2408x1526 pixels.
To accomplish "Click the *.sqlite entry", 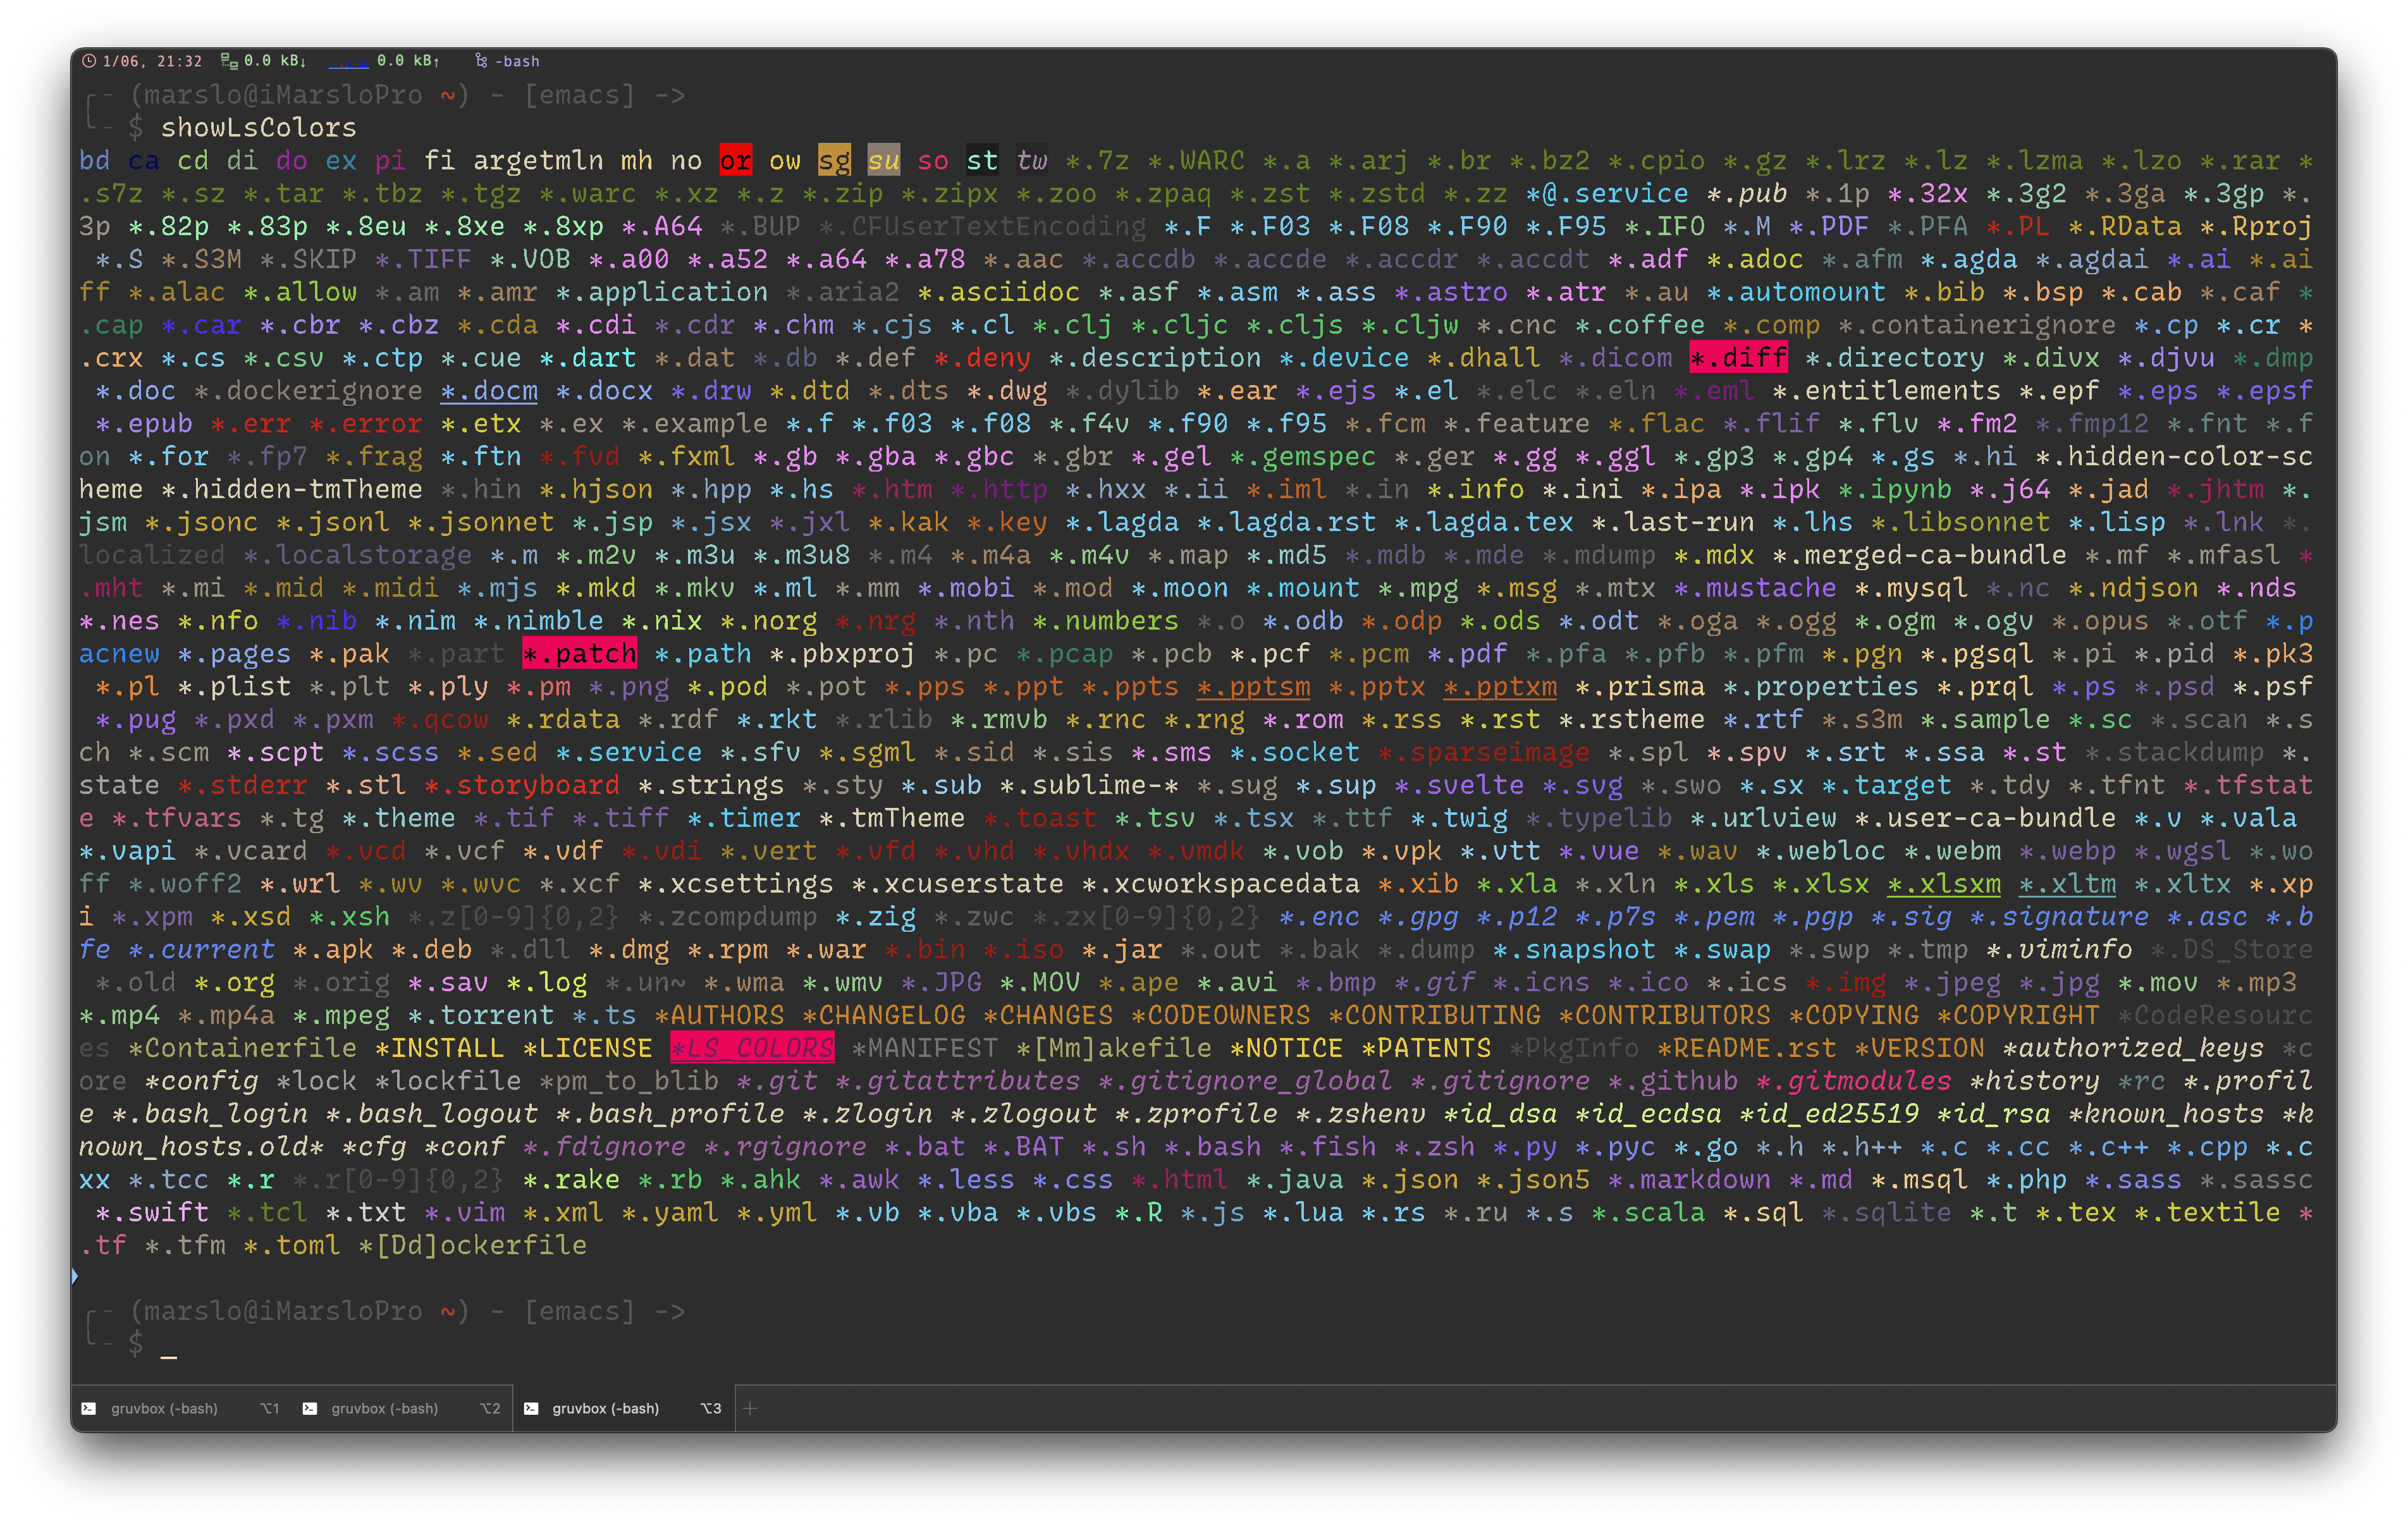I will point(1886,1212).
